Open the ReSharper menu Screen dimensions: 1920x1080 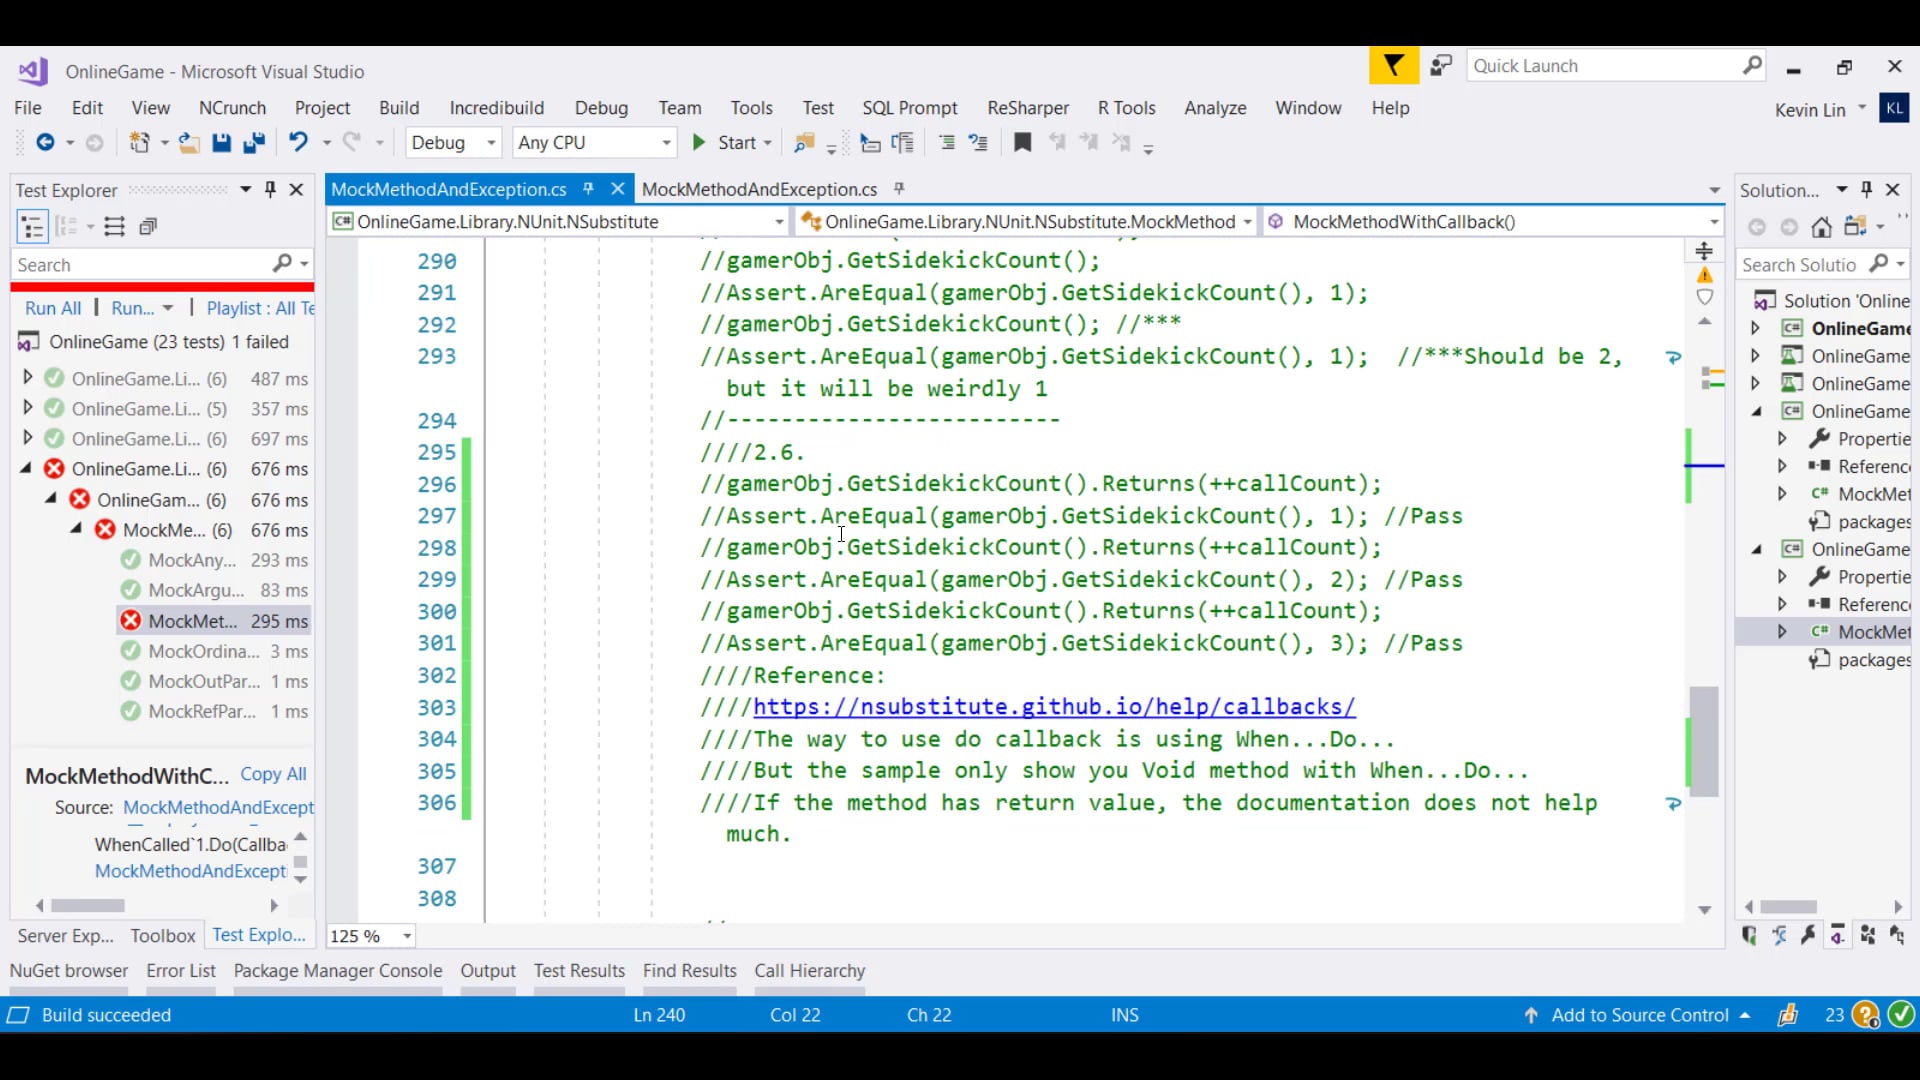[1027, 108]
